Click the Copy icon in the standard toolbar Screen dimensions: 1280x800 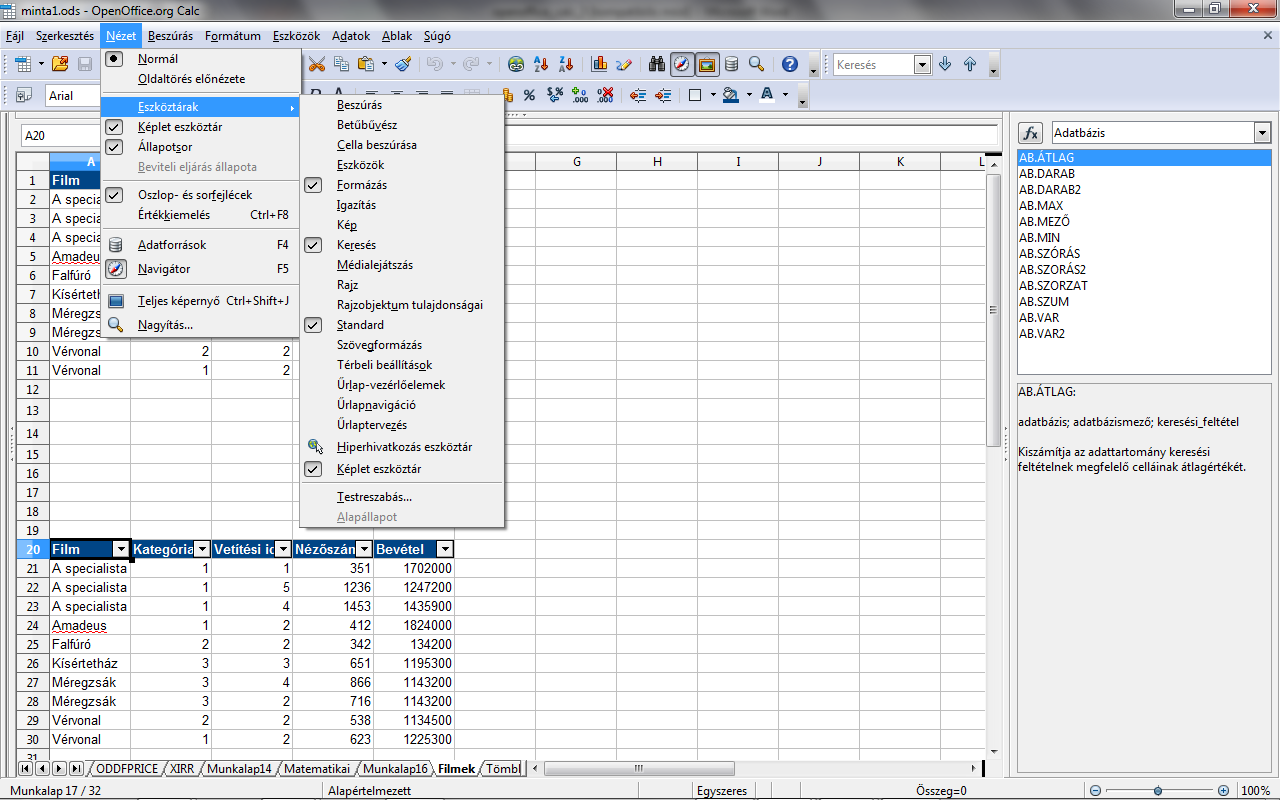pyautogui.click(x=342, y=64)
